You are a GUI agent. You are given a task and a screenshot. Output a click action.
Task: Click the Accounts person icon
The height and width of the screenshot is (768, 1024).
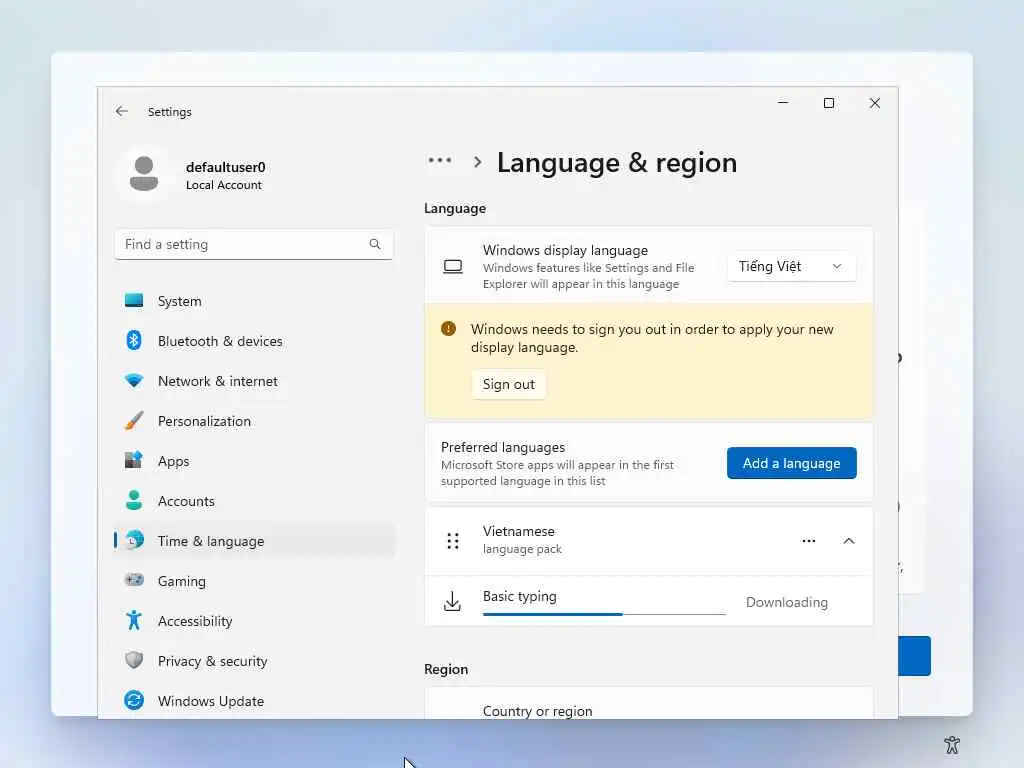click(134, 500)
